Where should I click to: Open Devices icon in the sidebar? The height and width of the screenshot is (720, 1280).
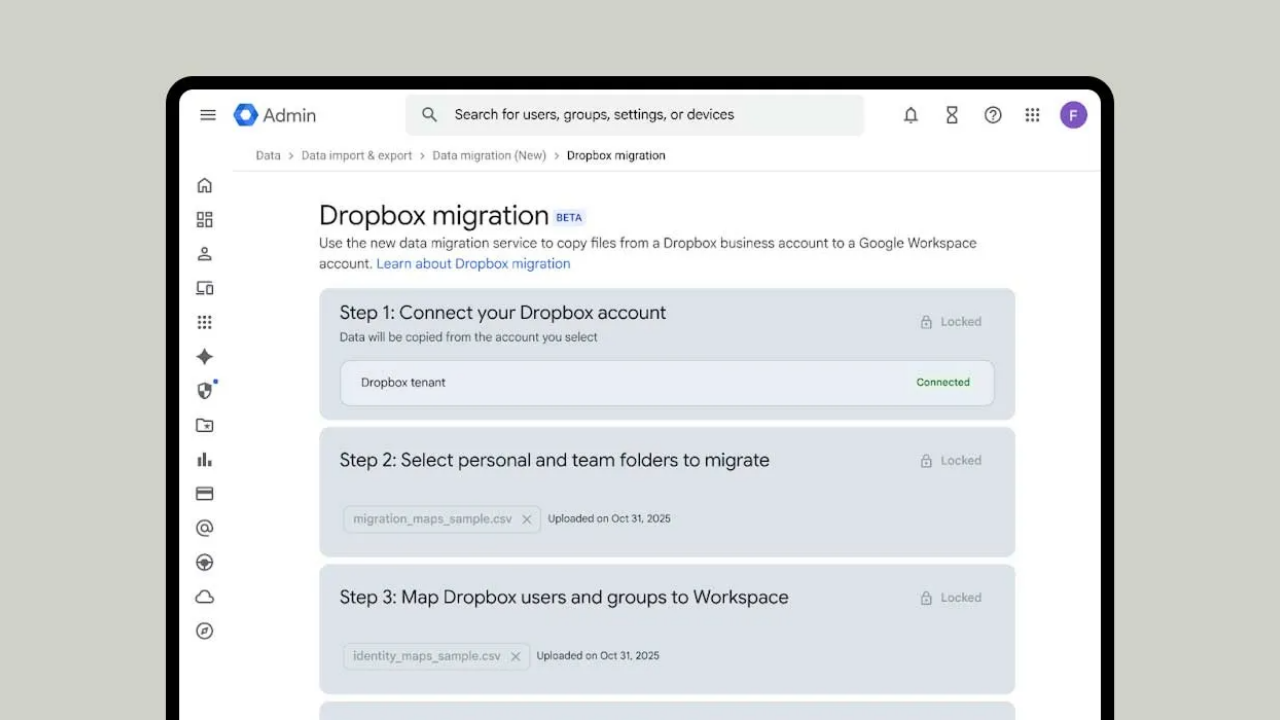[x=205, y=288]
